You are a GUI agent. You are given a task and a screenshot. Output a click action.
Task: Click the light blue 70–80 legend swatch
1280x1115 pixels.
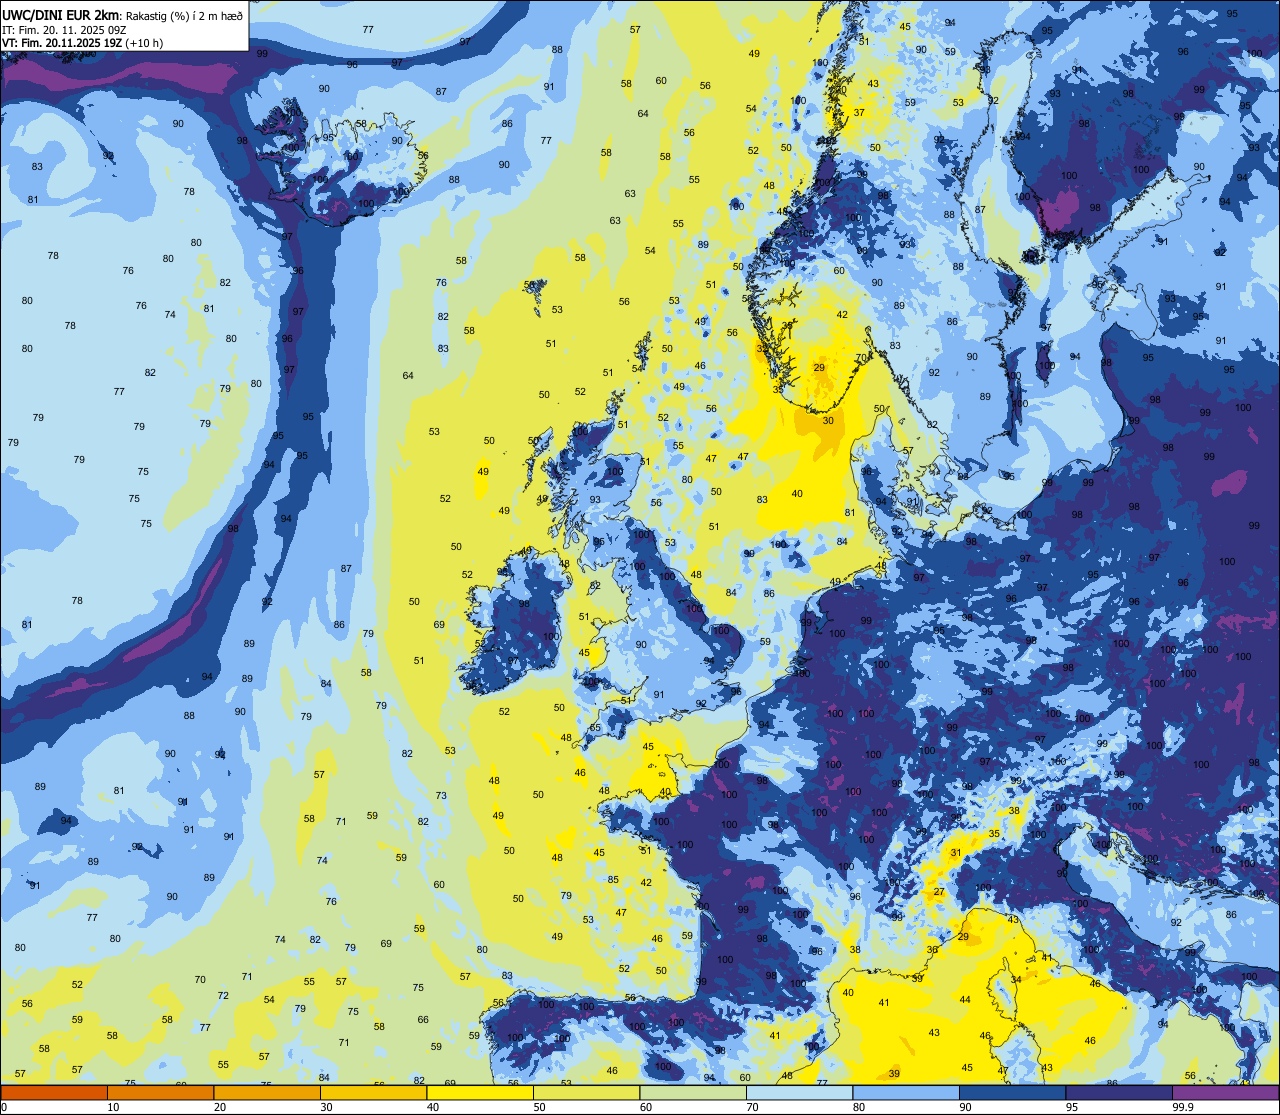[799, 1092]
